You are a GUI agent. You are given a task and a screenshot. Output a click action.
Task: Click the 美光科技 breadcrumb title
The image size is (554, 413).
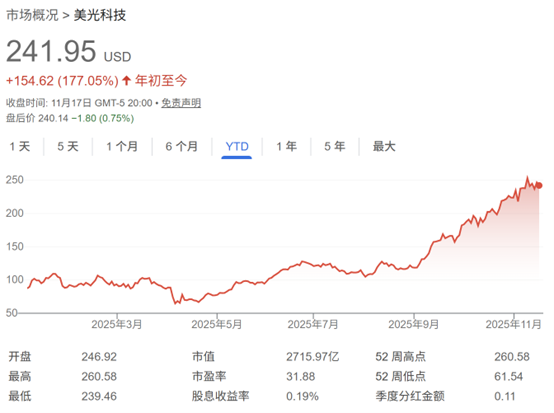pyautogui.click(x=100, y=15)
